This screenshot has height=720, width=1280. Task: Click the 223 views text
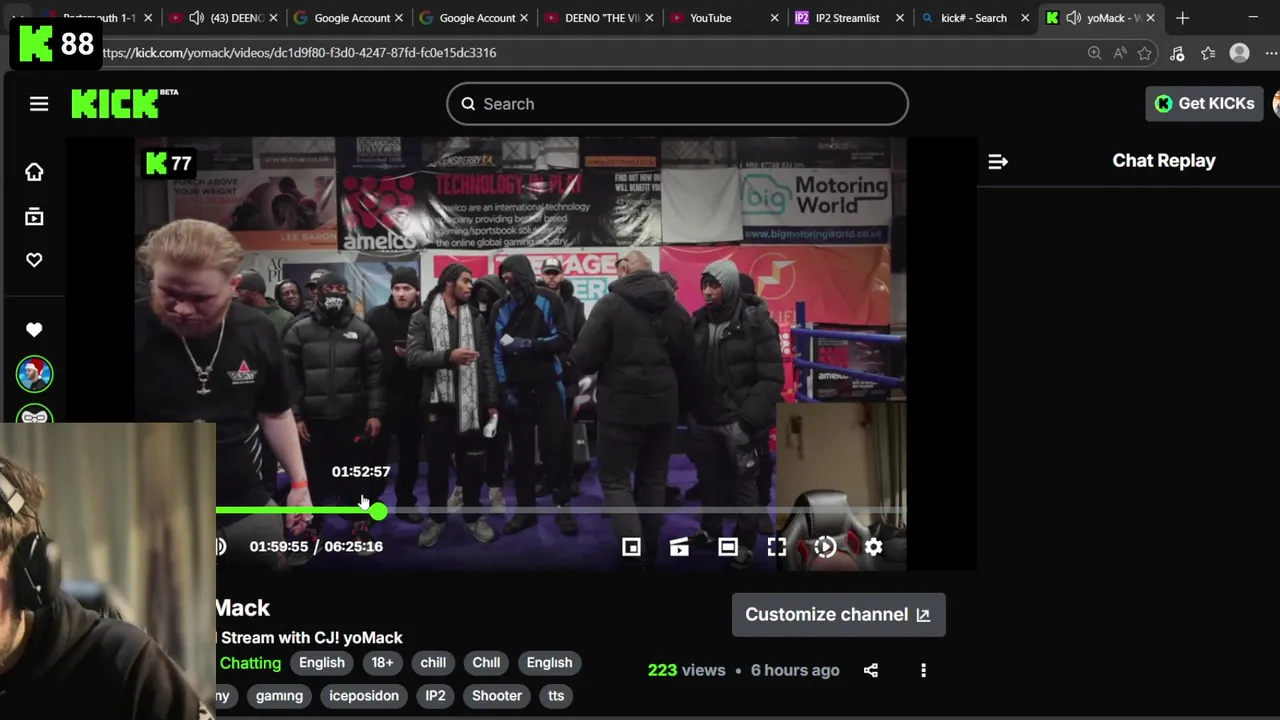pos(686,670)
